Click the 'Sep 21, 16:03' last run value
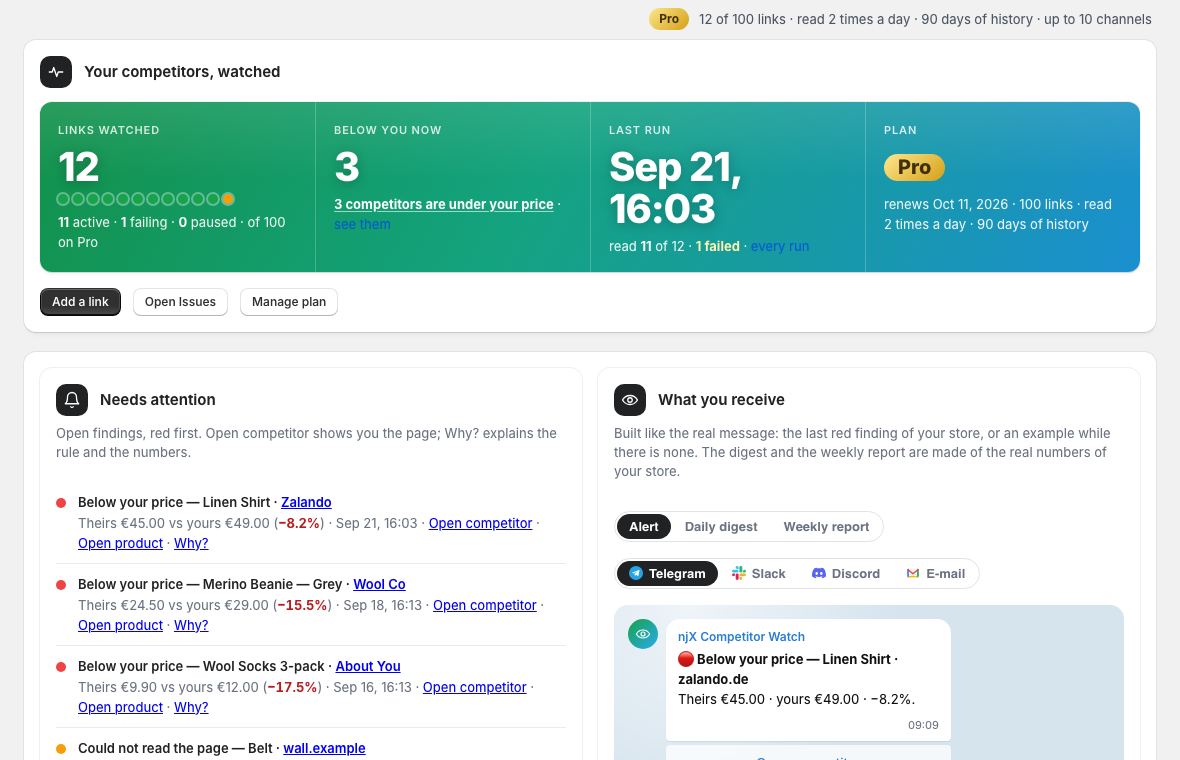This screenshot has height=760, width=1180. tap(675, 188)
